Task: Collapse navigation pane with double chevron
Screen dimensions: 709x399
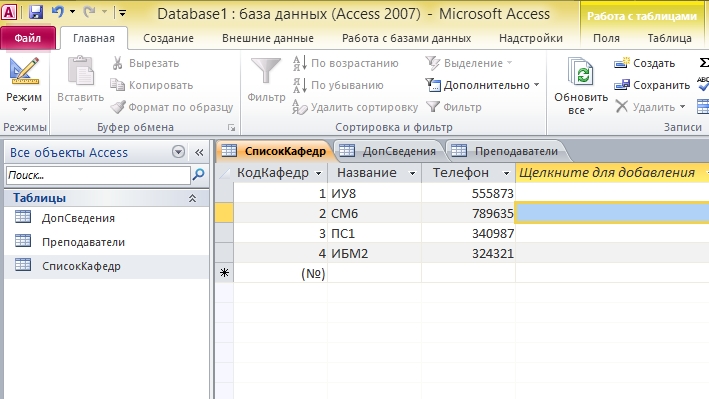Action: (x=199, y=152)
